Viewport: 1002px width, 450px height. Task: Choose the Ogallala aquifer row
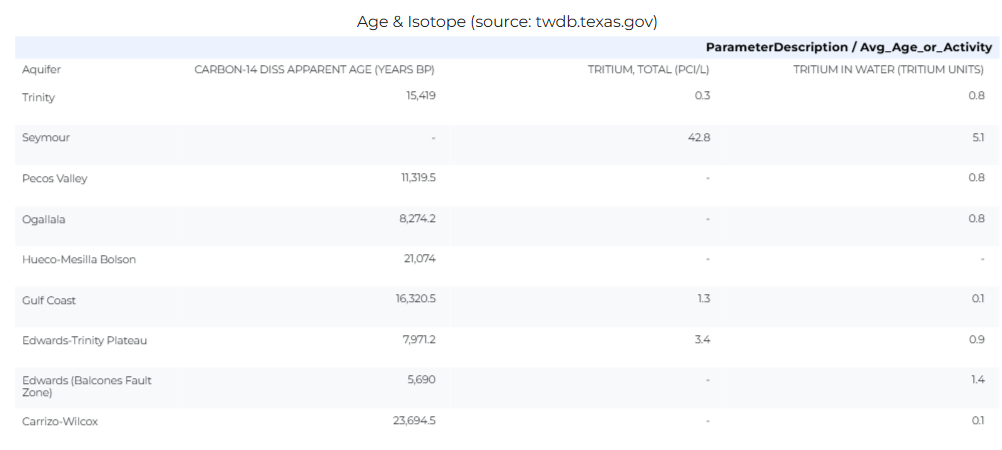(x=44, y=219)
